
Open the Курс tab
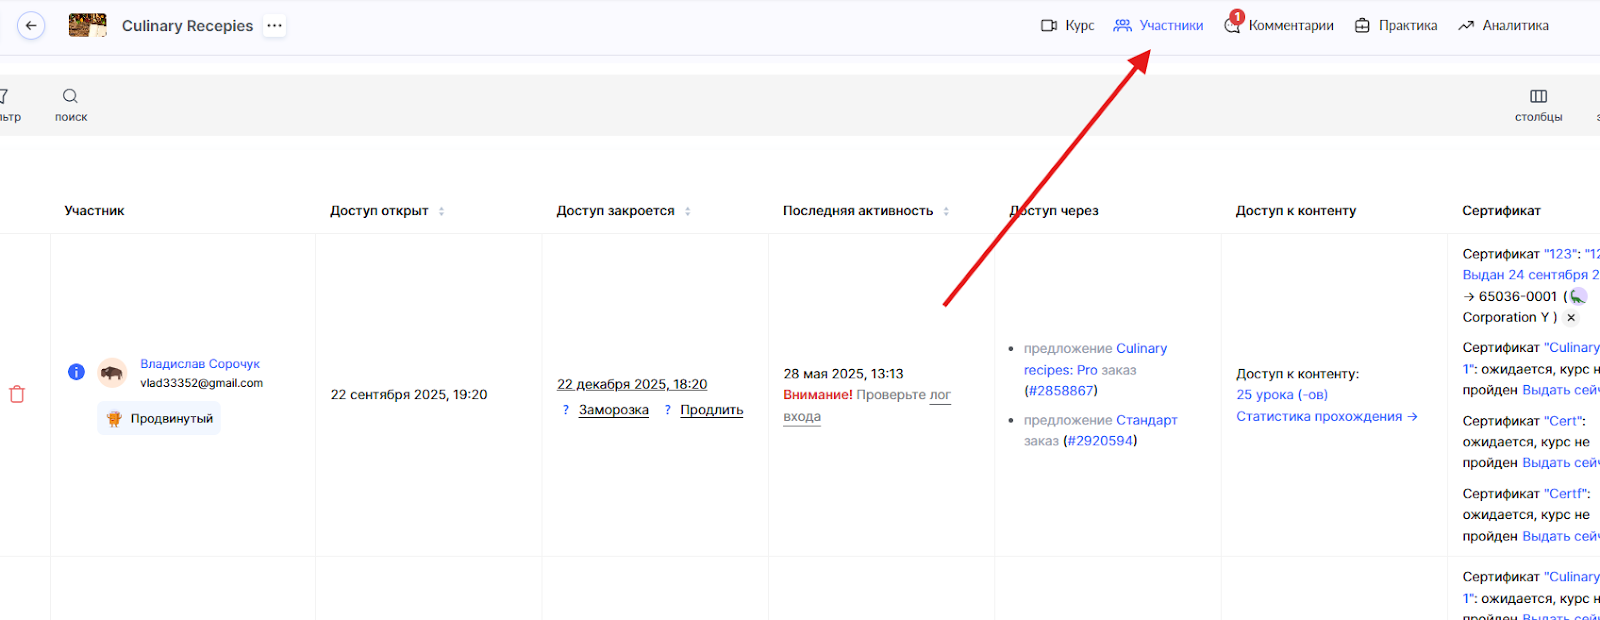point(1067,26)
